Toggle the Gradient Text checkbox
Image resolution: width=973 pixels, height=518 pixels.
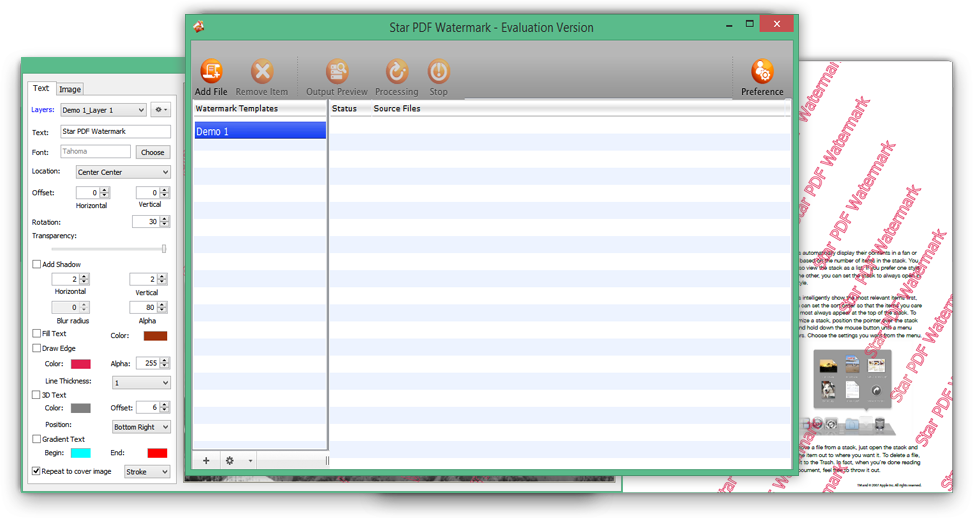37,439
